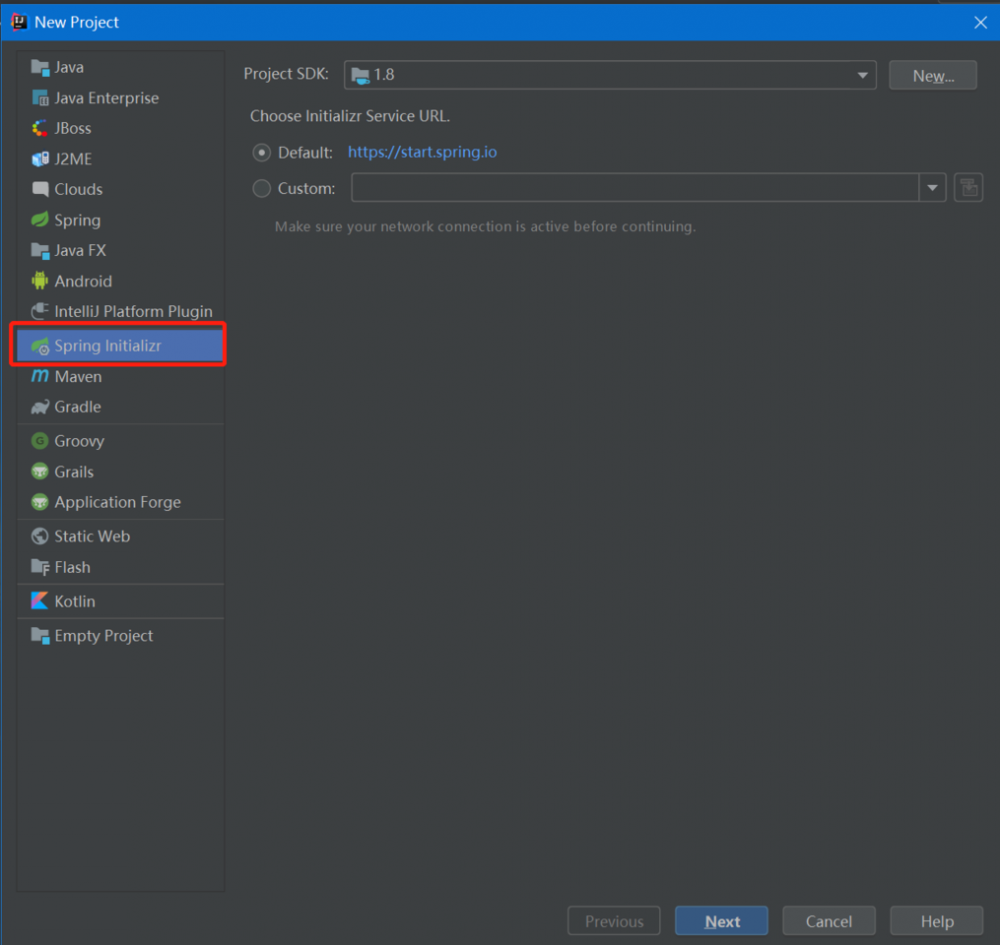1000x945 pixels.
Task: Select the Application Forge label
Action: [x=117, y=502]
